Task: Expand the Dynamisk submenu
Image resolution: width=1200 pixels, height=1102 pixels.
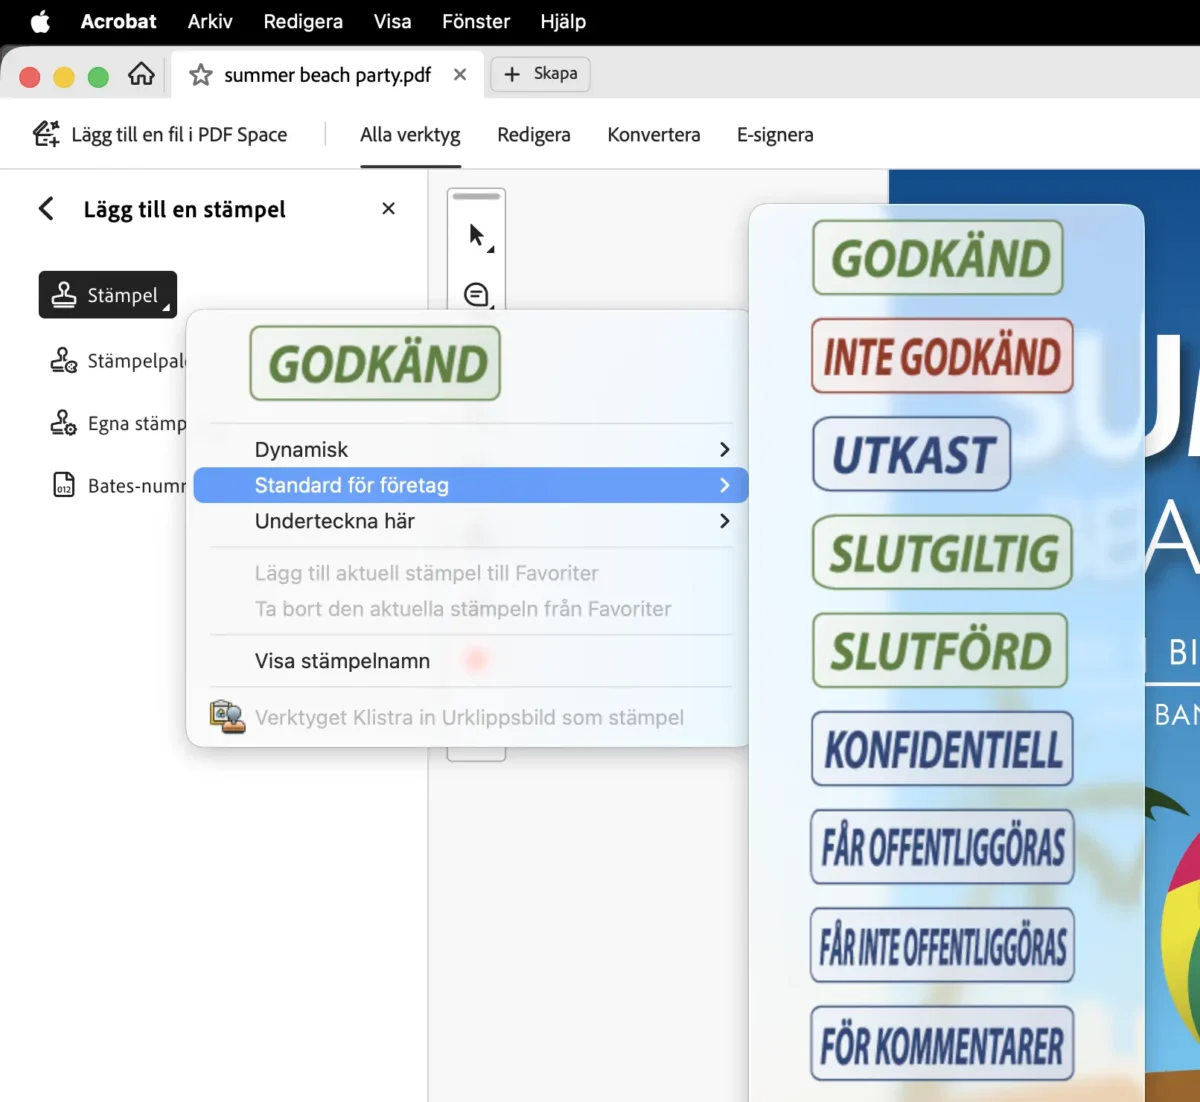Action: coord(470,450)
